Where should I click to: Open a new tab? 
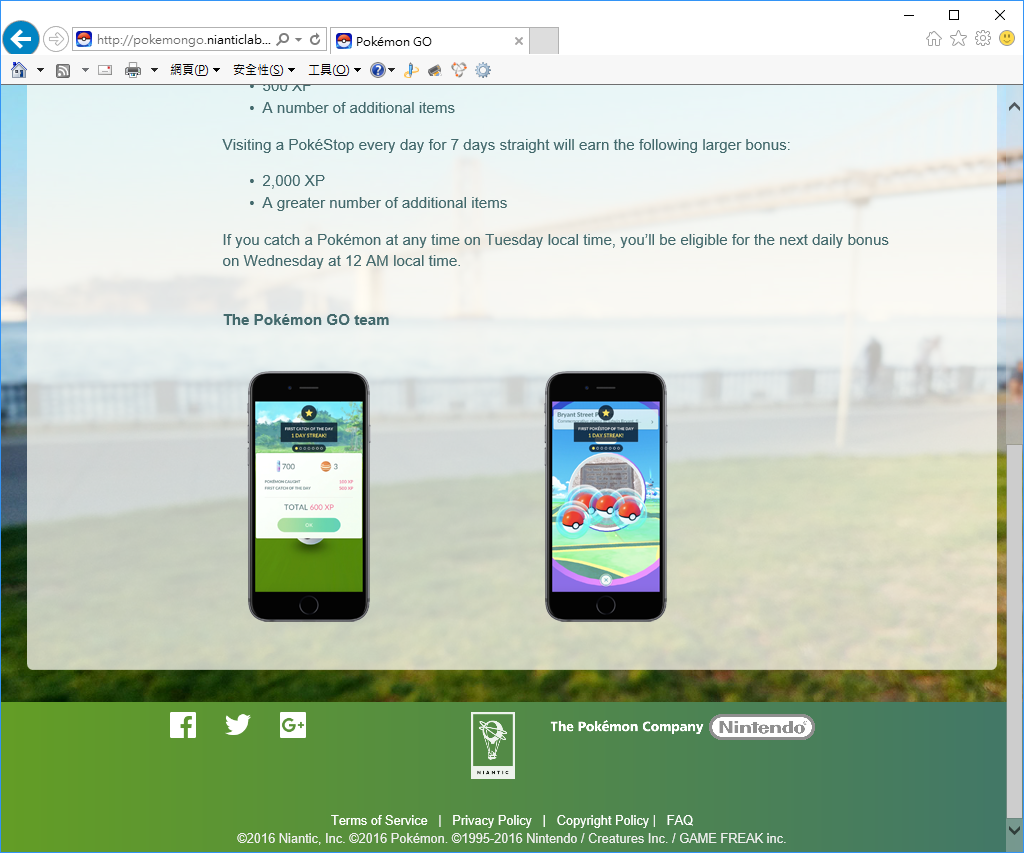pyautogui.click(x=544, y=41)
